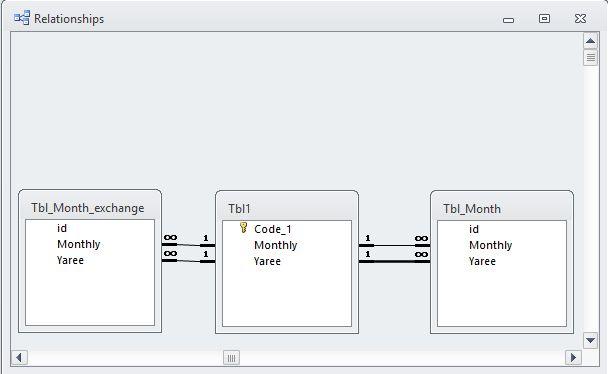The image size is (608, 374).
Task: Click the horizontal scrollbar thumb
Action: [x=231, y=358]
